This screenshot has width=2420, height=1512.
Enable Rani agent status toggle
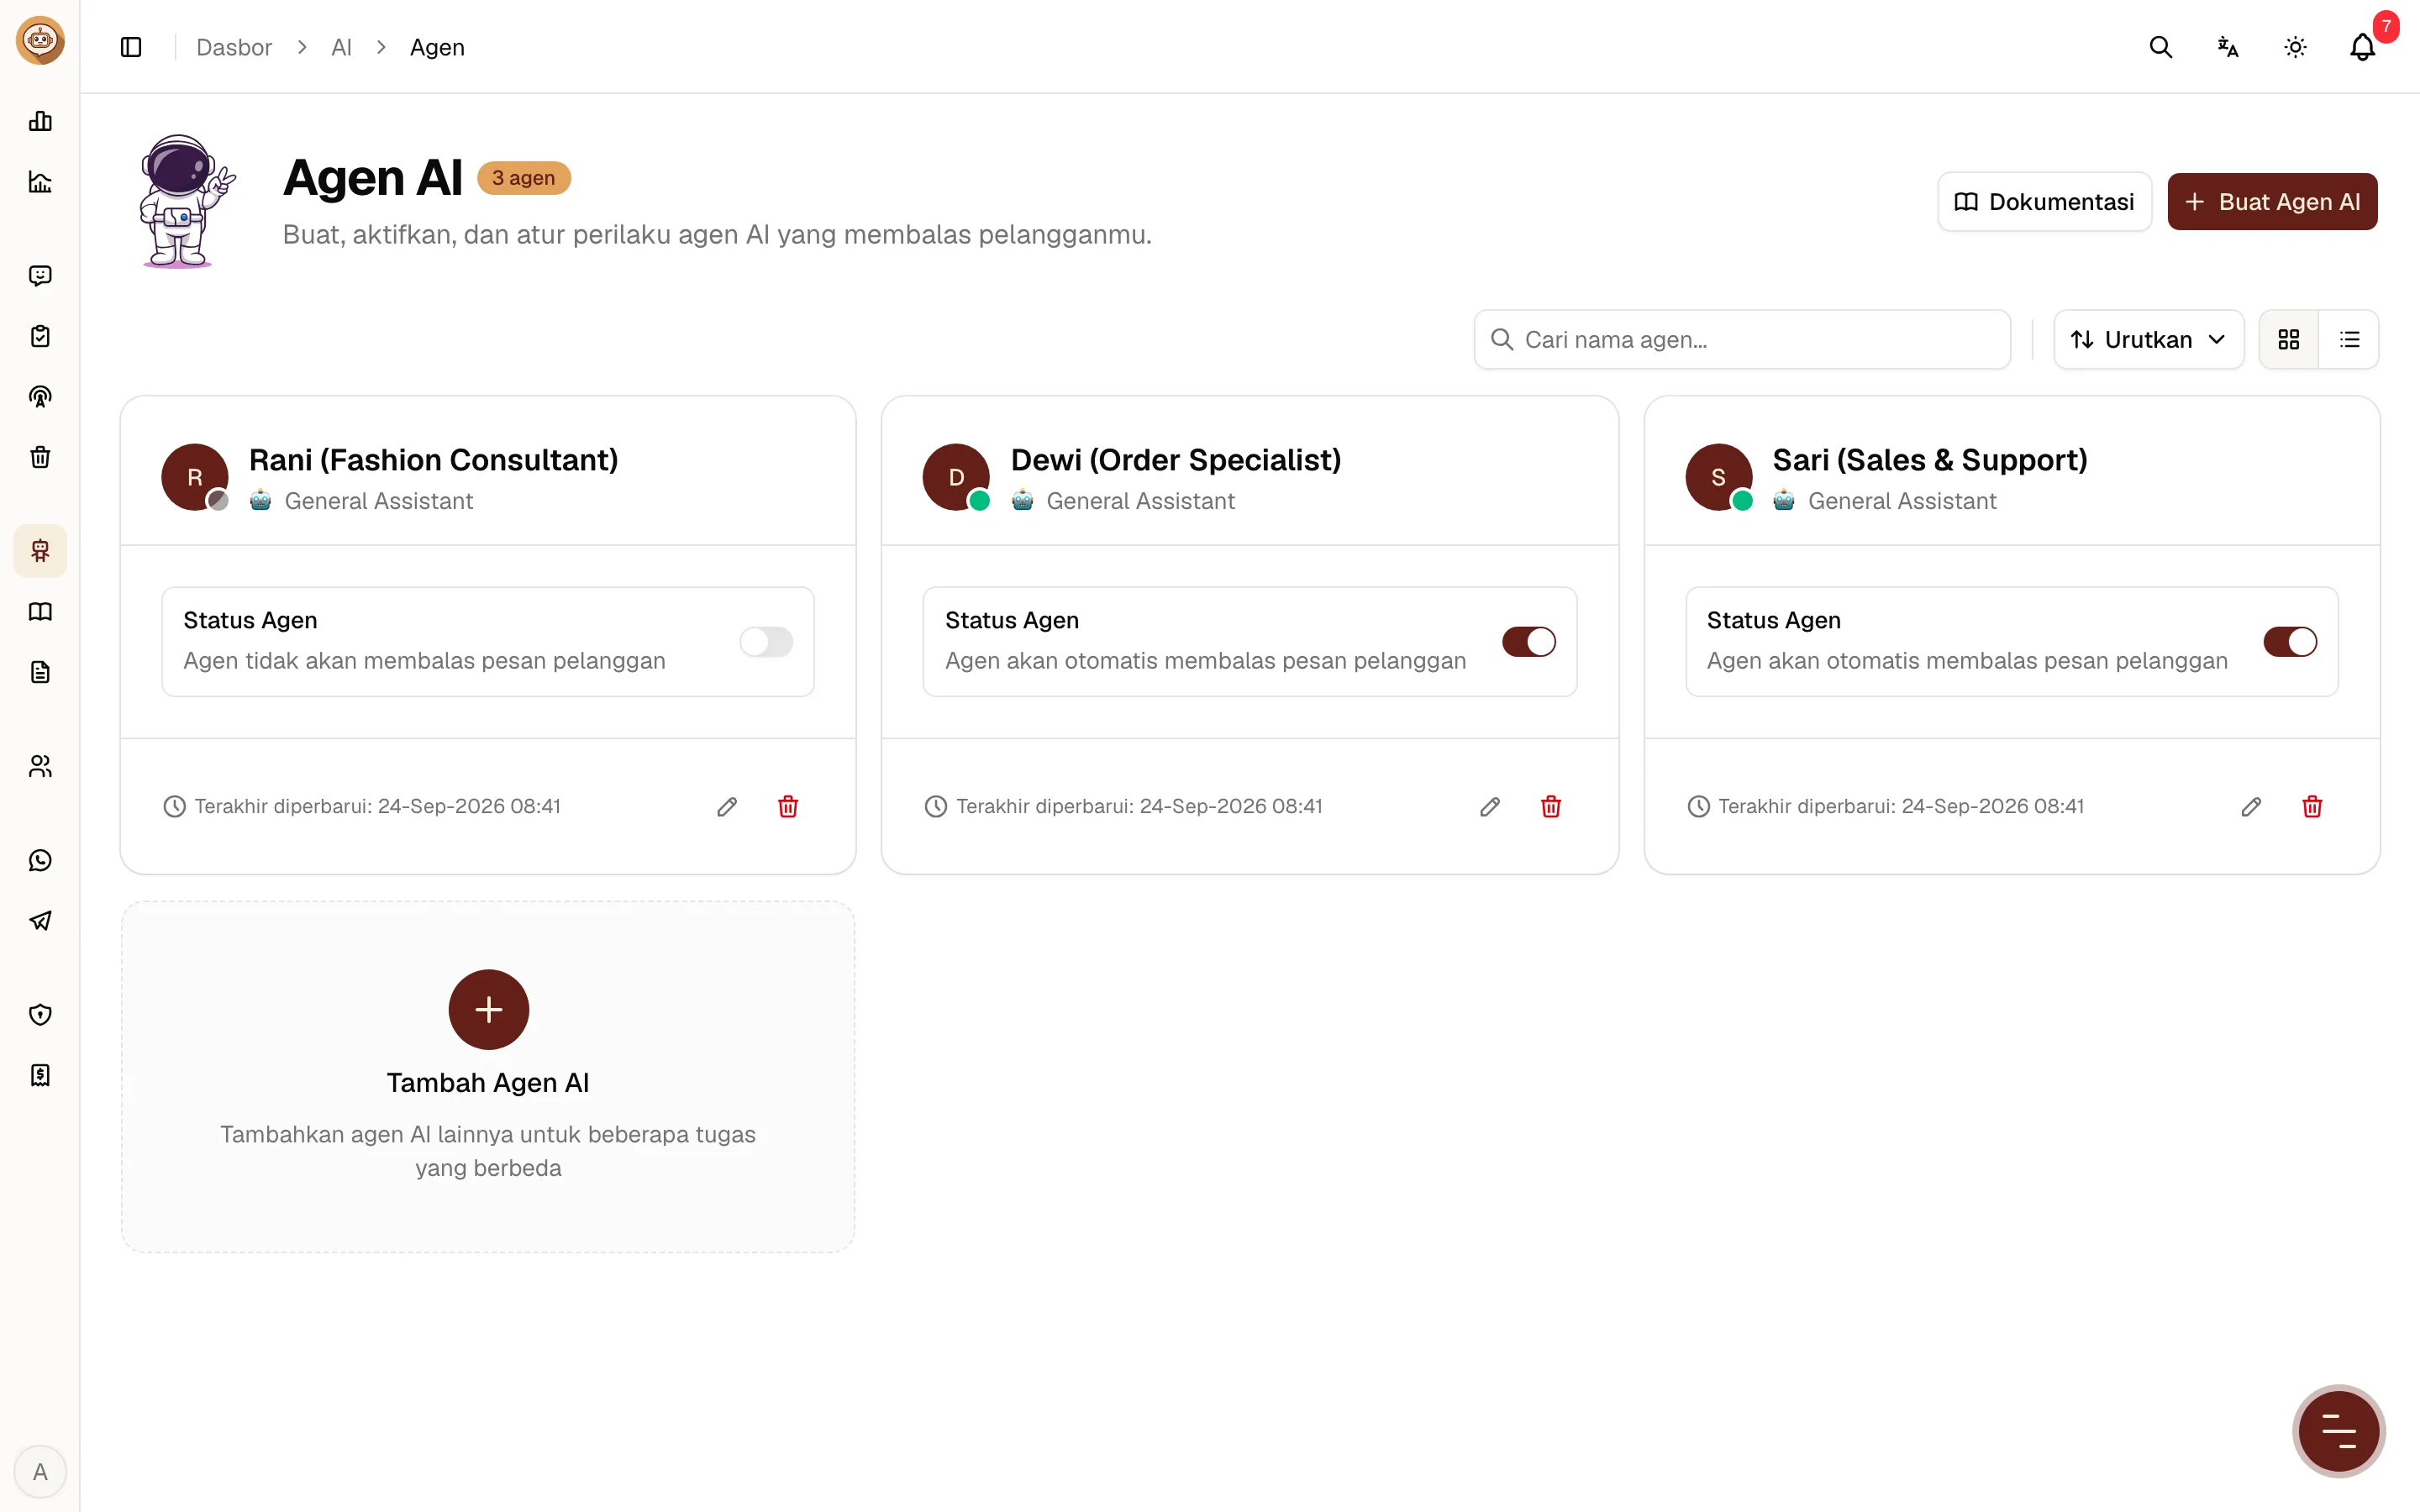pos(766,641)
